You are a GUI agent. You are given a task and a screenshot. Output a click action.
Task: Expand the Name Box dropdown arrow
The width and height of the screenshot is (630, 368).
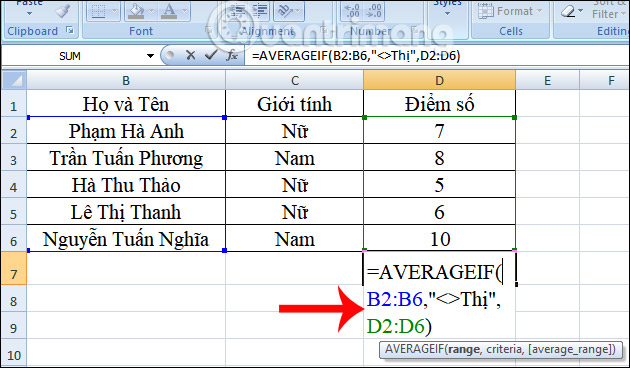[x=151, y=56]
